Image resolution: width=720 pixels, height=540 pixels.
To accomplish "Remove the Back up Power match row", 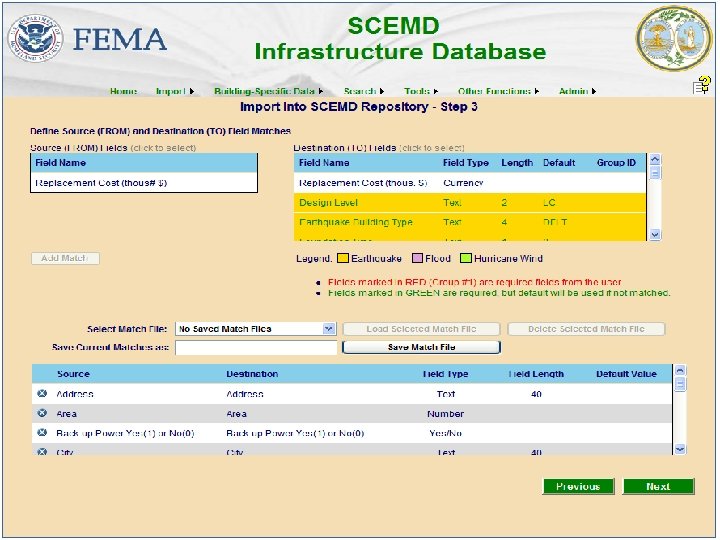I will (42, 433).
